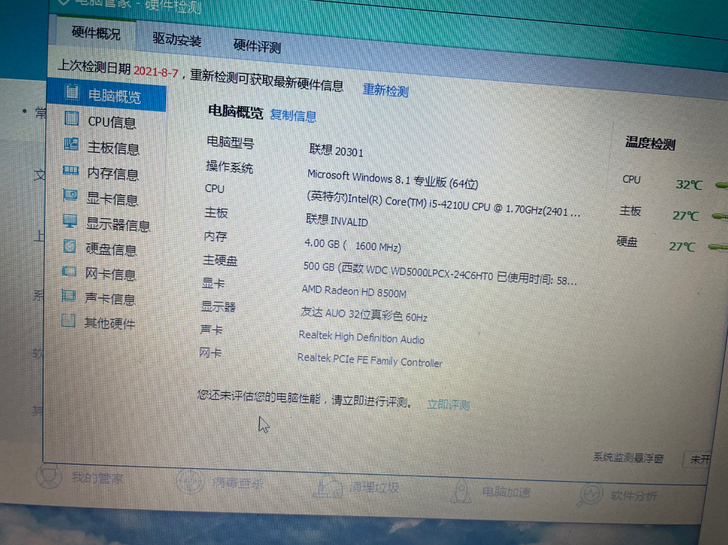728x545 pixels.
Task: Click the CPU信息 sidebar icon
Action: coord(72,118)
